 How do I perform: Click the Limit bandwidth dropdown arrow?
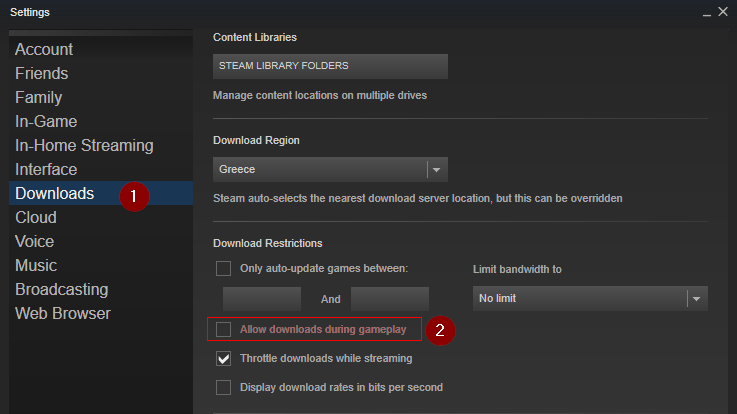tap(697, 299)
